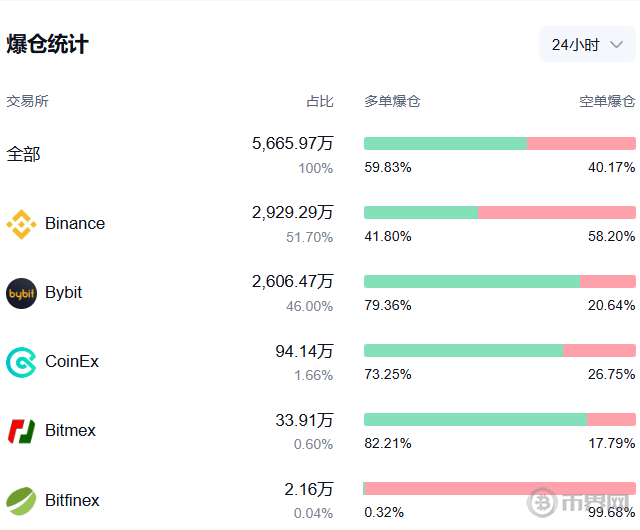Open the Binance exchange name link

75,224
